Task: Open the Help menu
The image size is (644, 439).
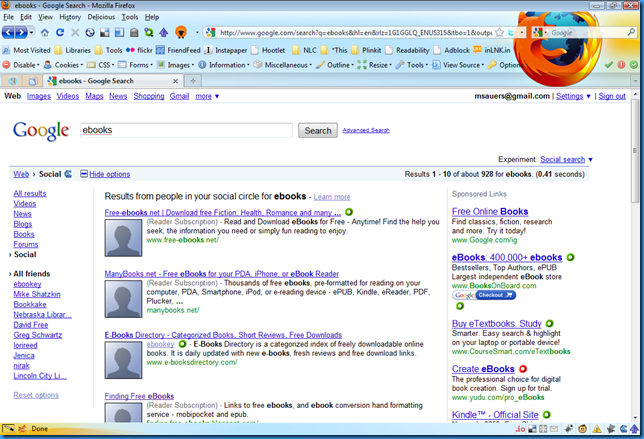Action: [152, 17]
